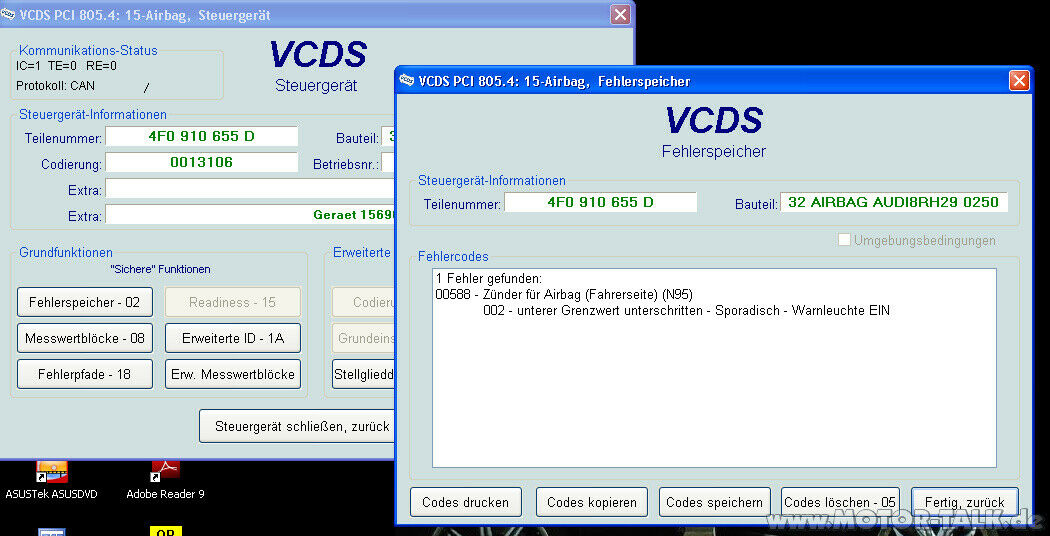Click VCDS icon in Steuergerät title bar
This screenshot has height=536, width=1050.
point(9,15)
